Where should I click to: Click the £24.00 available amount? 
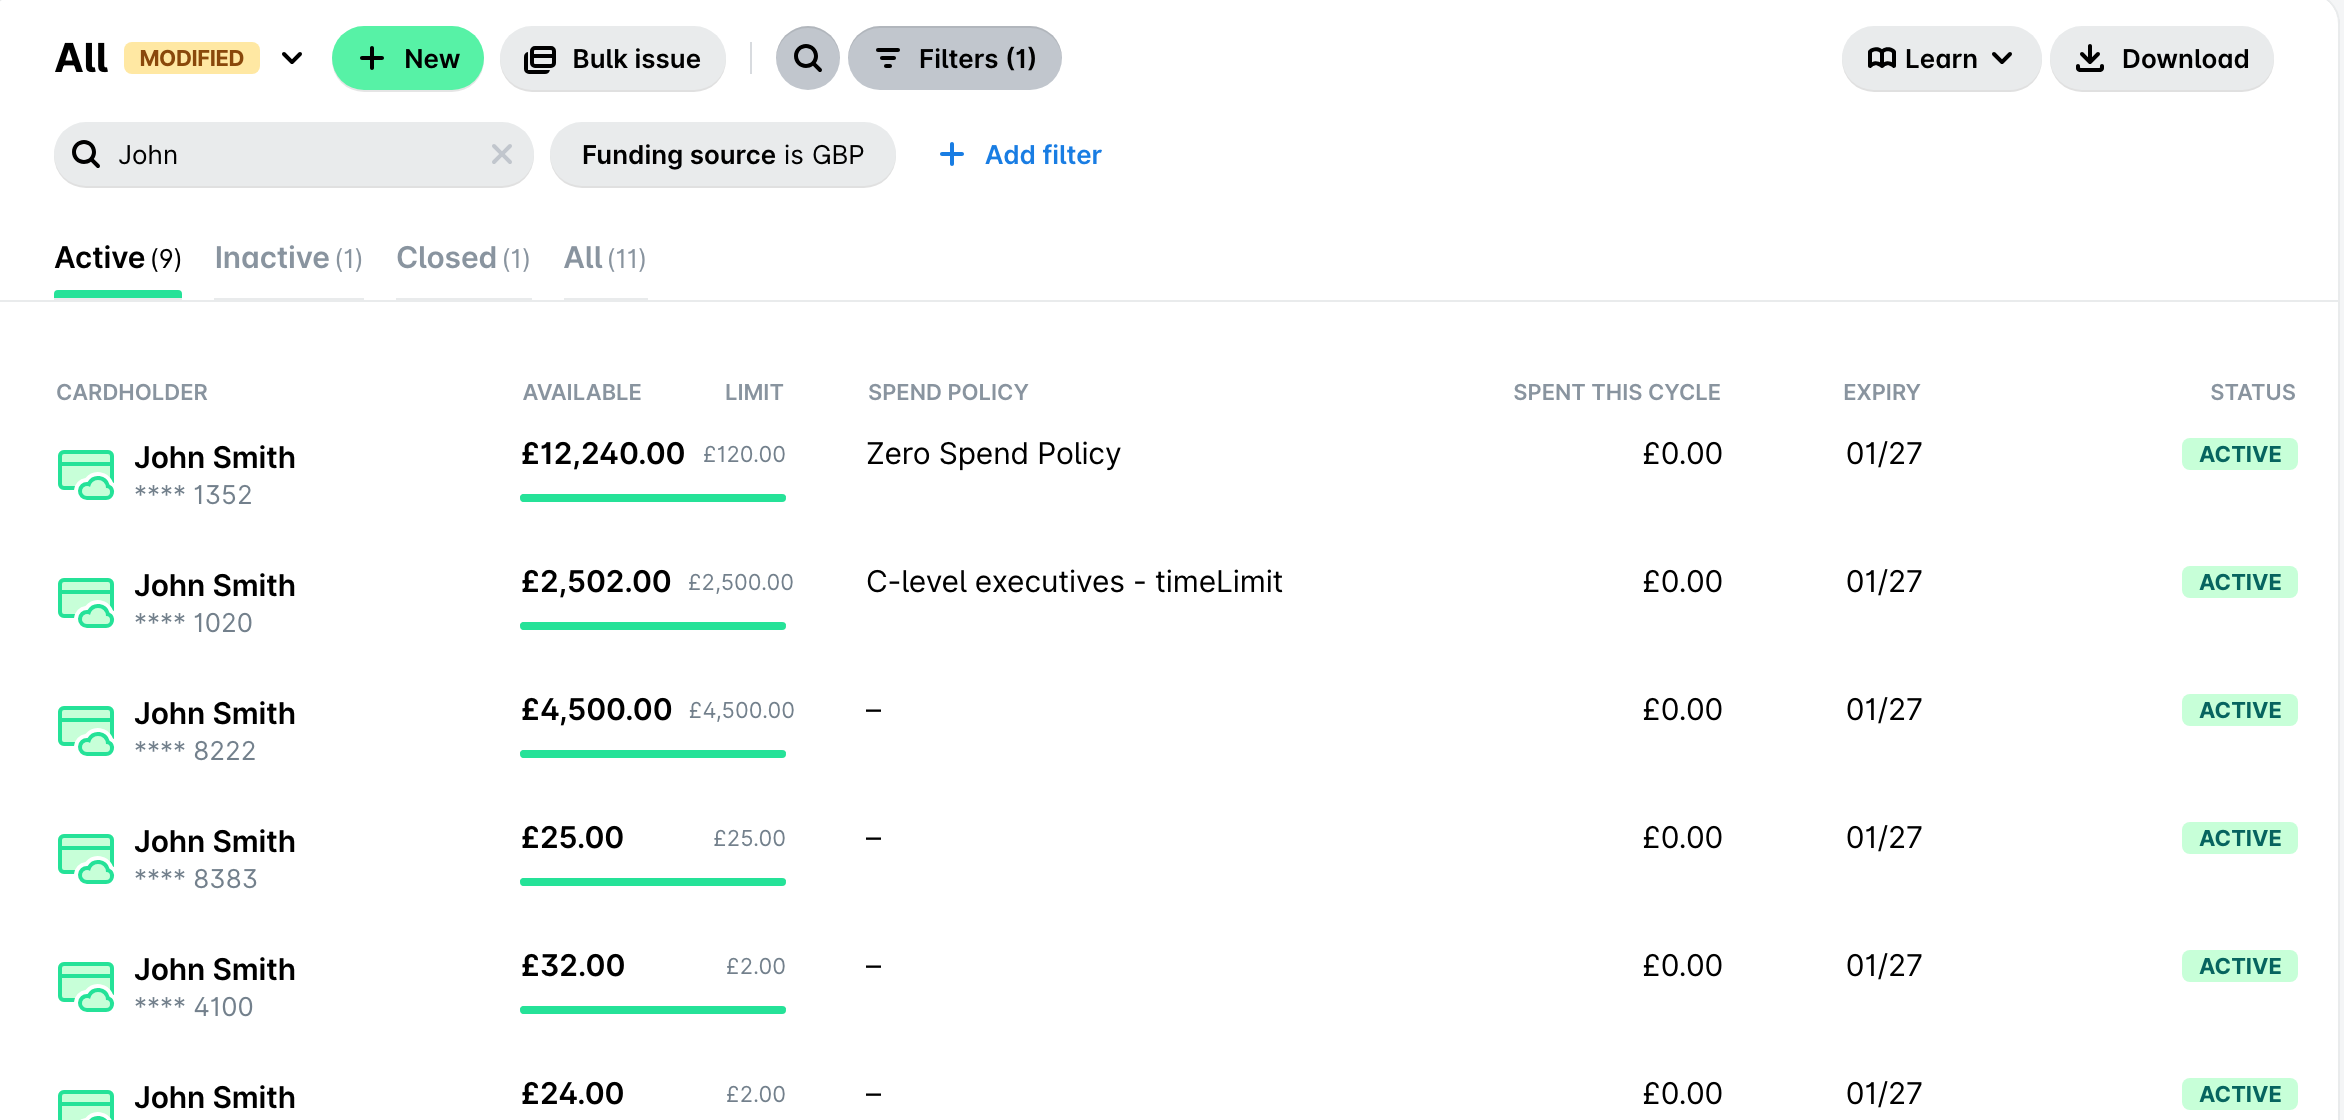[x=572, y=1094]
